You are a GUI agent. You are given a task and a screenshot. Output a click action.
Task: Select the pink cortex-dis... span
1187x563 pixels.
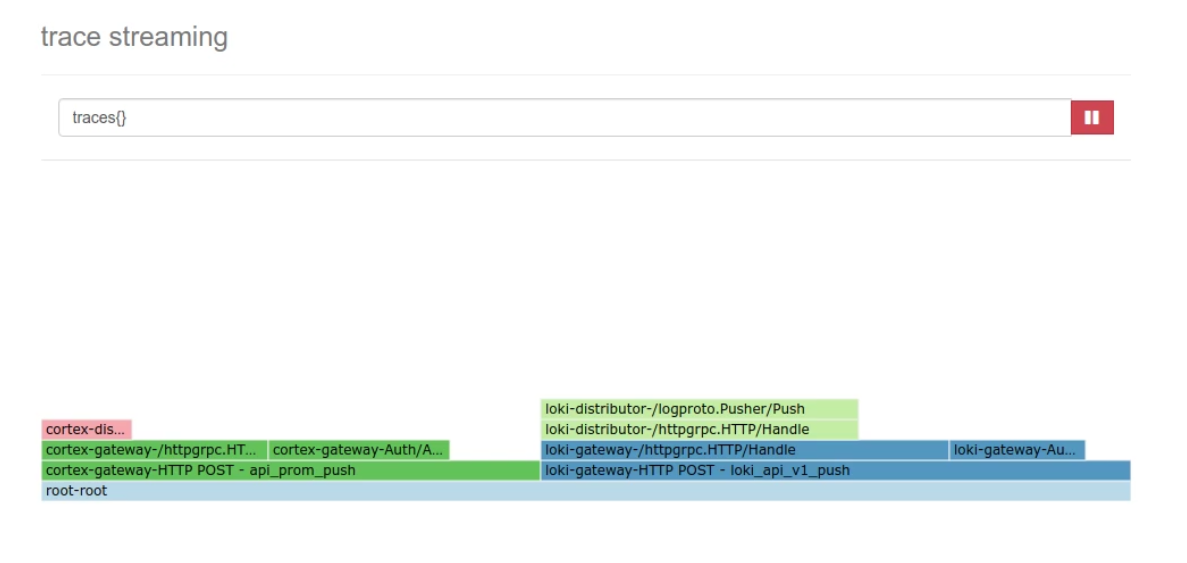[86, 430]
